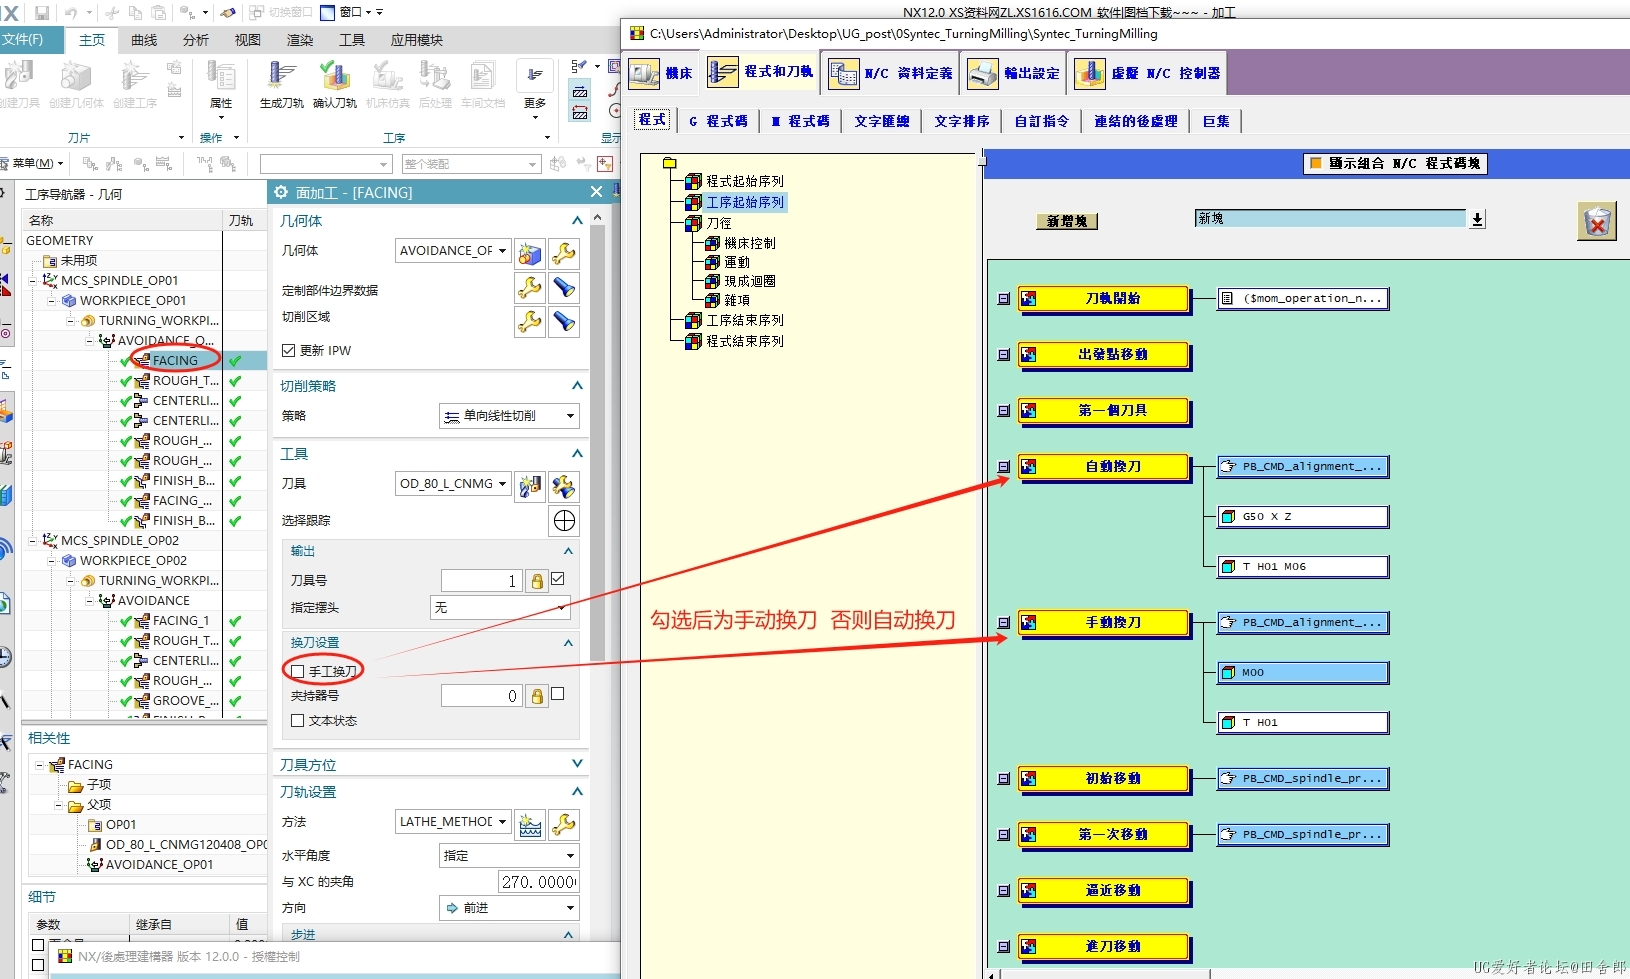Enable the 手工换刀 checkbox
Screen dimensions: 1630x979
tap(297, 671)
